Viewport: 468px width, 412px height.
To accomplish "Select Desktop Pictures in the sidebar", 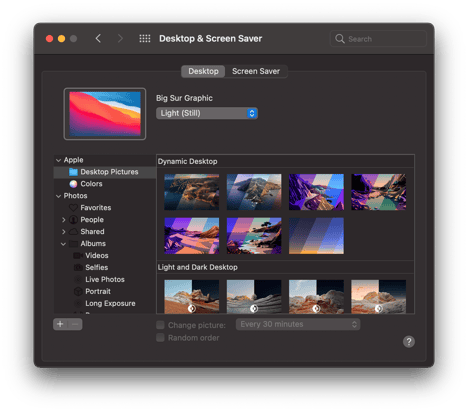I will click(105, 172).
